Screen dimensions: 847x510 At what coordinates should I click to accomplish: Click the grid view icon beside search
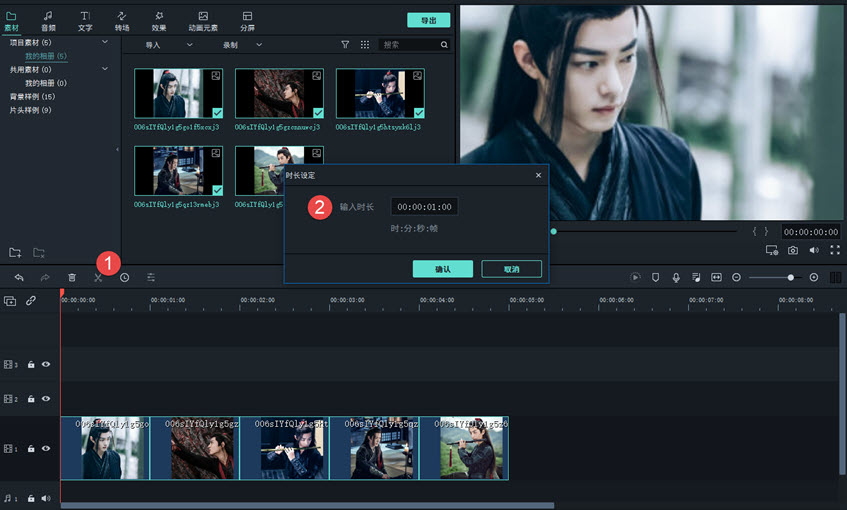click(x=365, y=45)
